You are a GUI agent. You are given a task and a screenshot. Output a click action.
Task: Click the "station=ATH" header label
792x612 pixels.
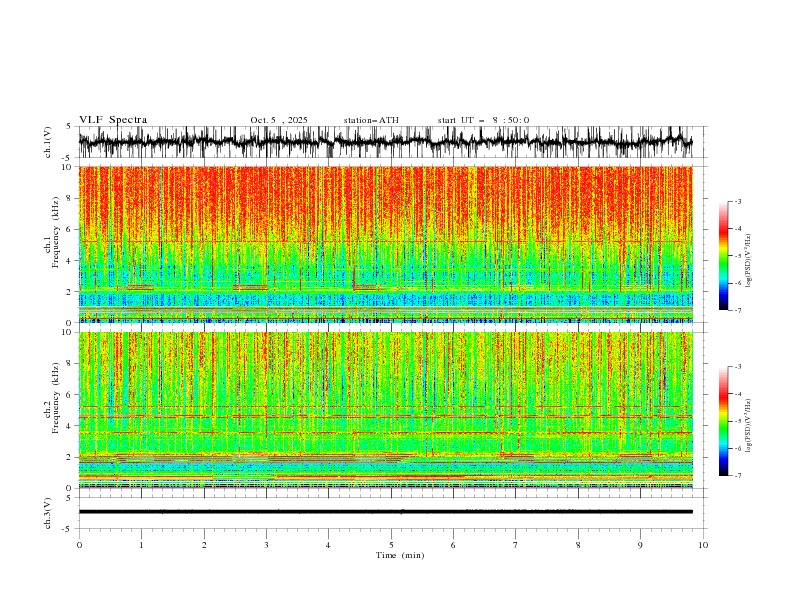tap(371, 120)
